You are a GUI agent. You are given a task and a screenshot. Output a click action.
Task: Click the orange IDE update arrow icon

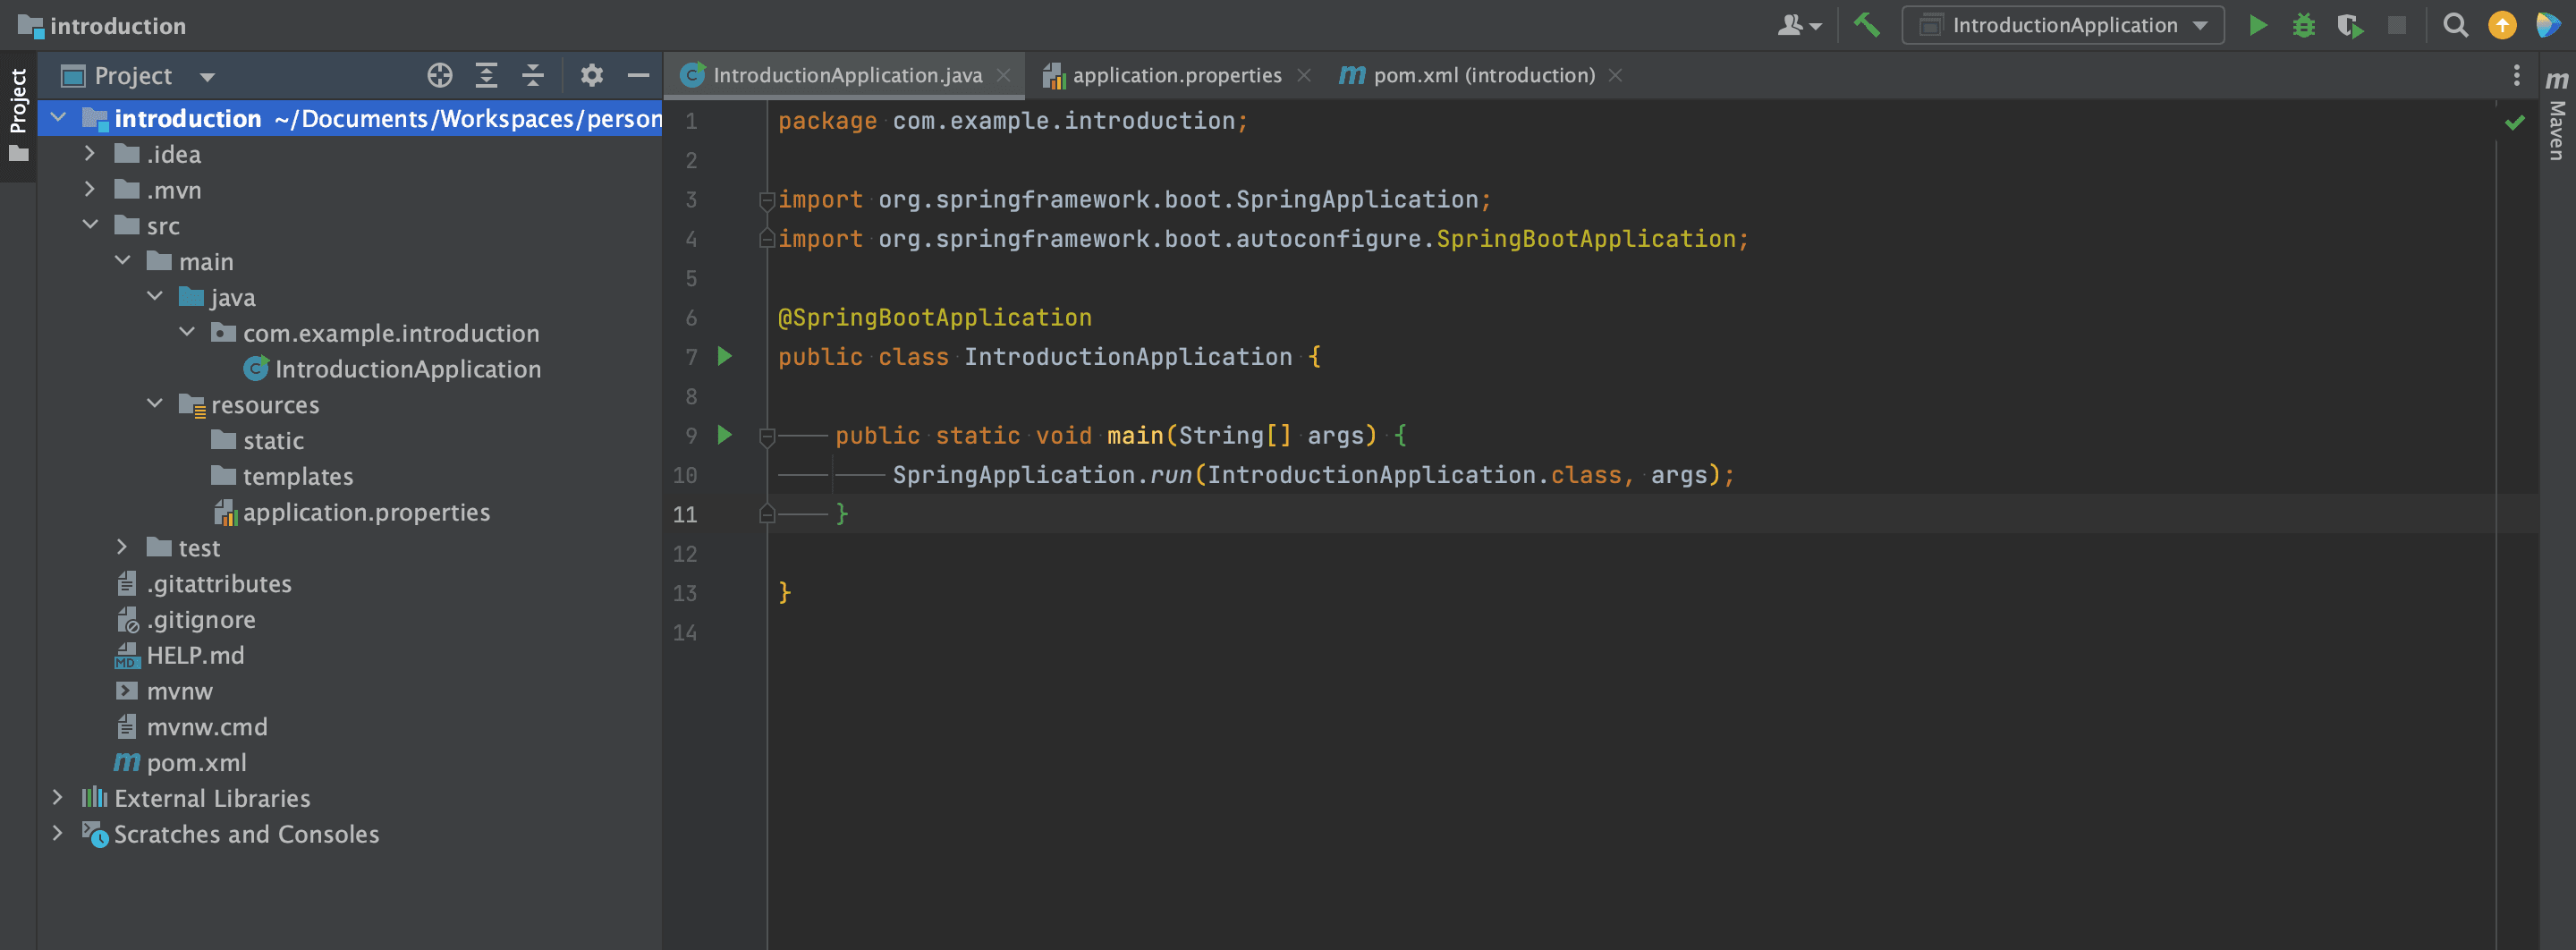tap(2502, 25)
